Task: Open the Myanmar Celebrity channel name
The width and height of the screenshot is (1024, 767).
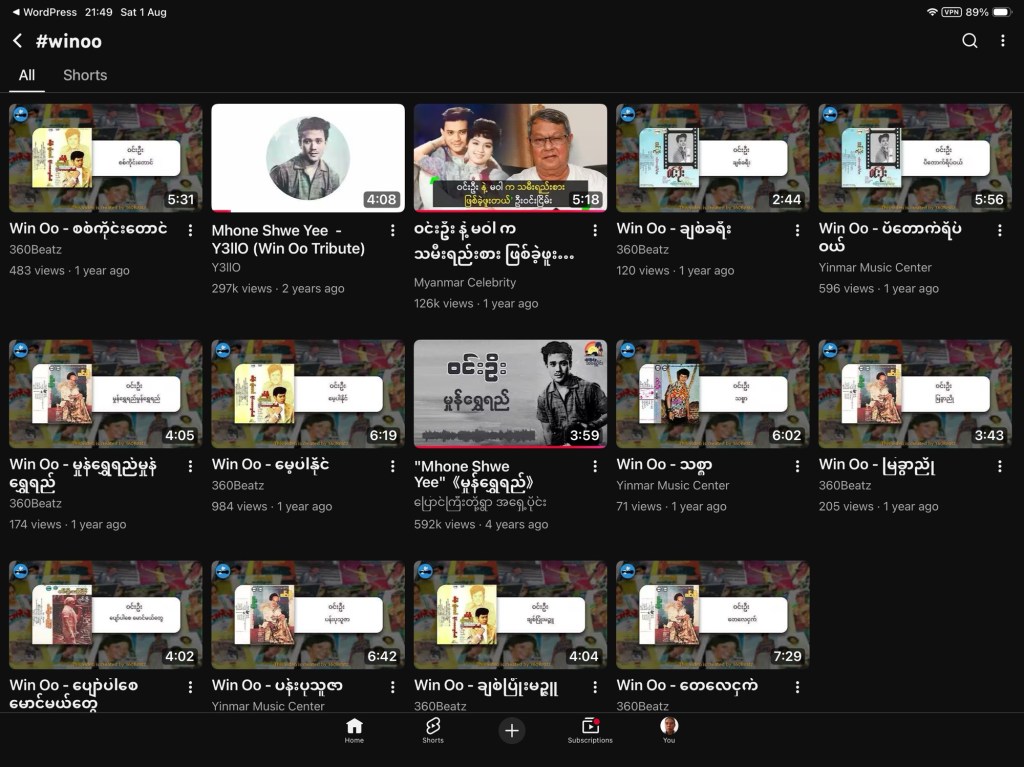Action: tap(465, 282)
